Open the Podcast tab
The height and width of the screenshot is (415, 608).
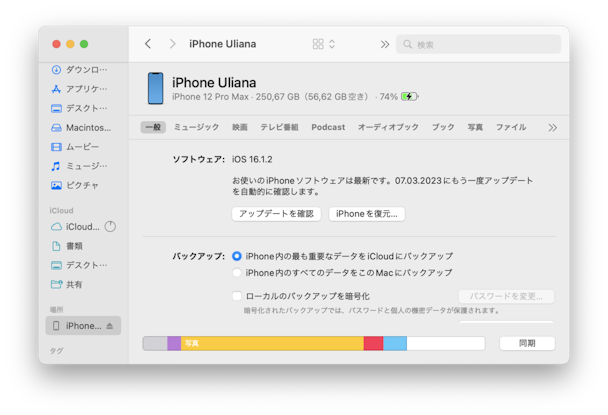tap(328, 127)
